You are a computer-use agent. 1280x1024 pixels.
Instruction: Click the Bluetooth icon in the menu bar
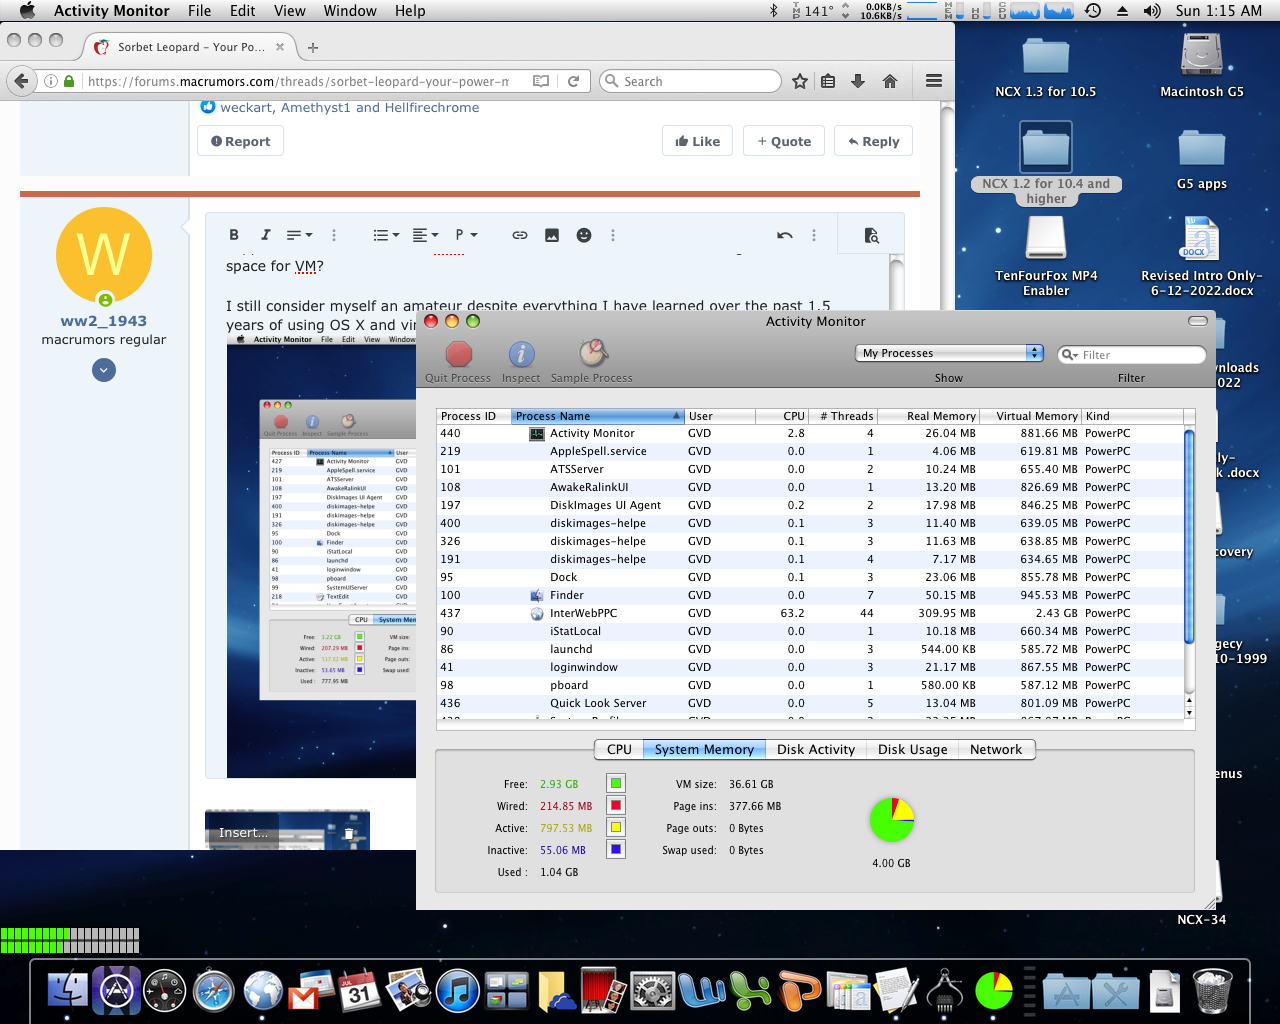pos(773,11)
